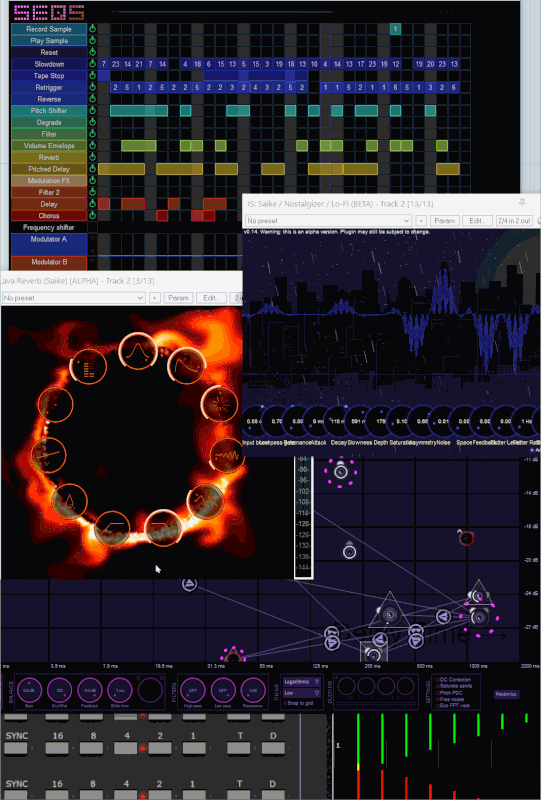Image resolution: width=541 pixels, height=800 pixels.
Task: Click the Modulator B row label
Action: click(49, 262)
